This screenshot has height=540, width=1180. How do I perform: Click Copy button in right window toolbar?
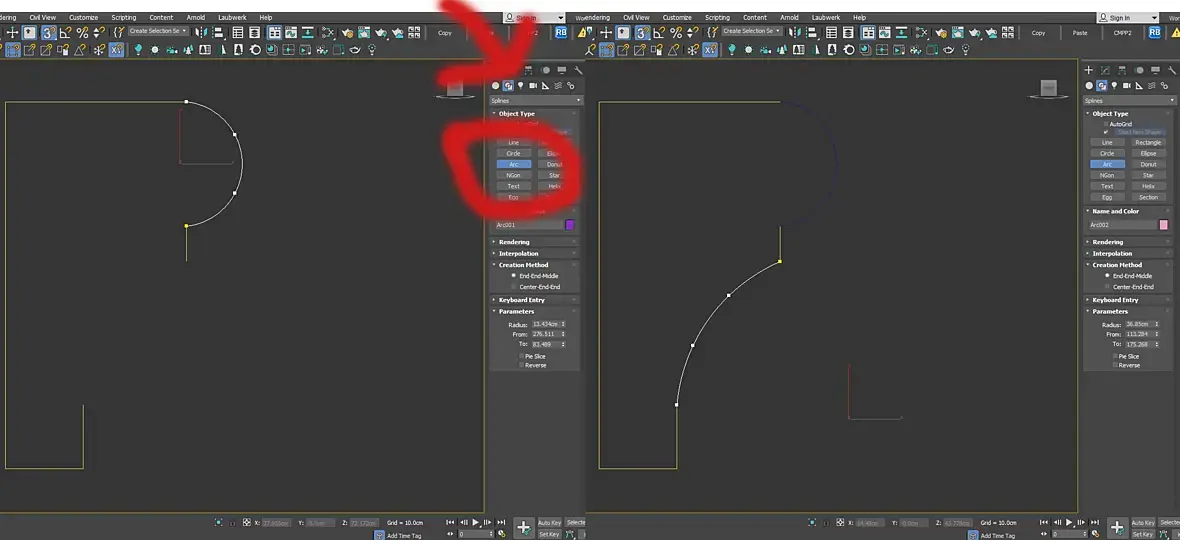(x=1039, y=32)
